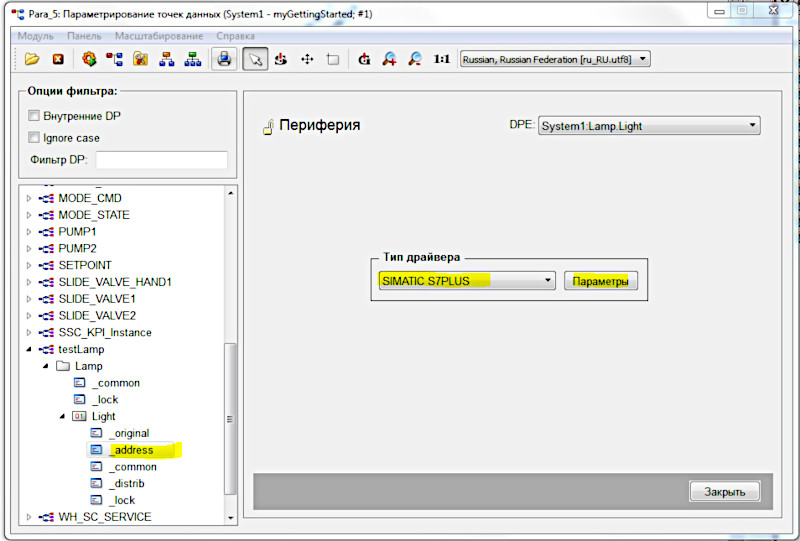800x541 pixels.
Task: Click the Закрыть button
Action: pos(724,491)
